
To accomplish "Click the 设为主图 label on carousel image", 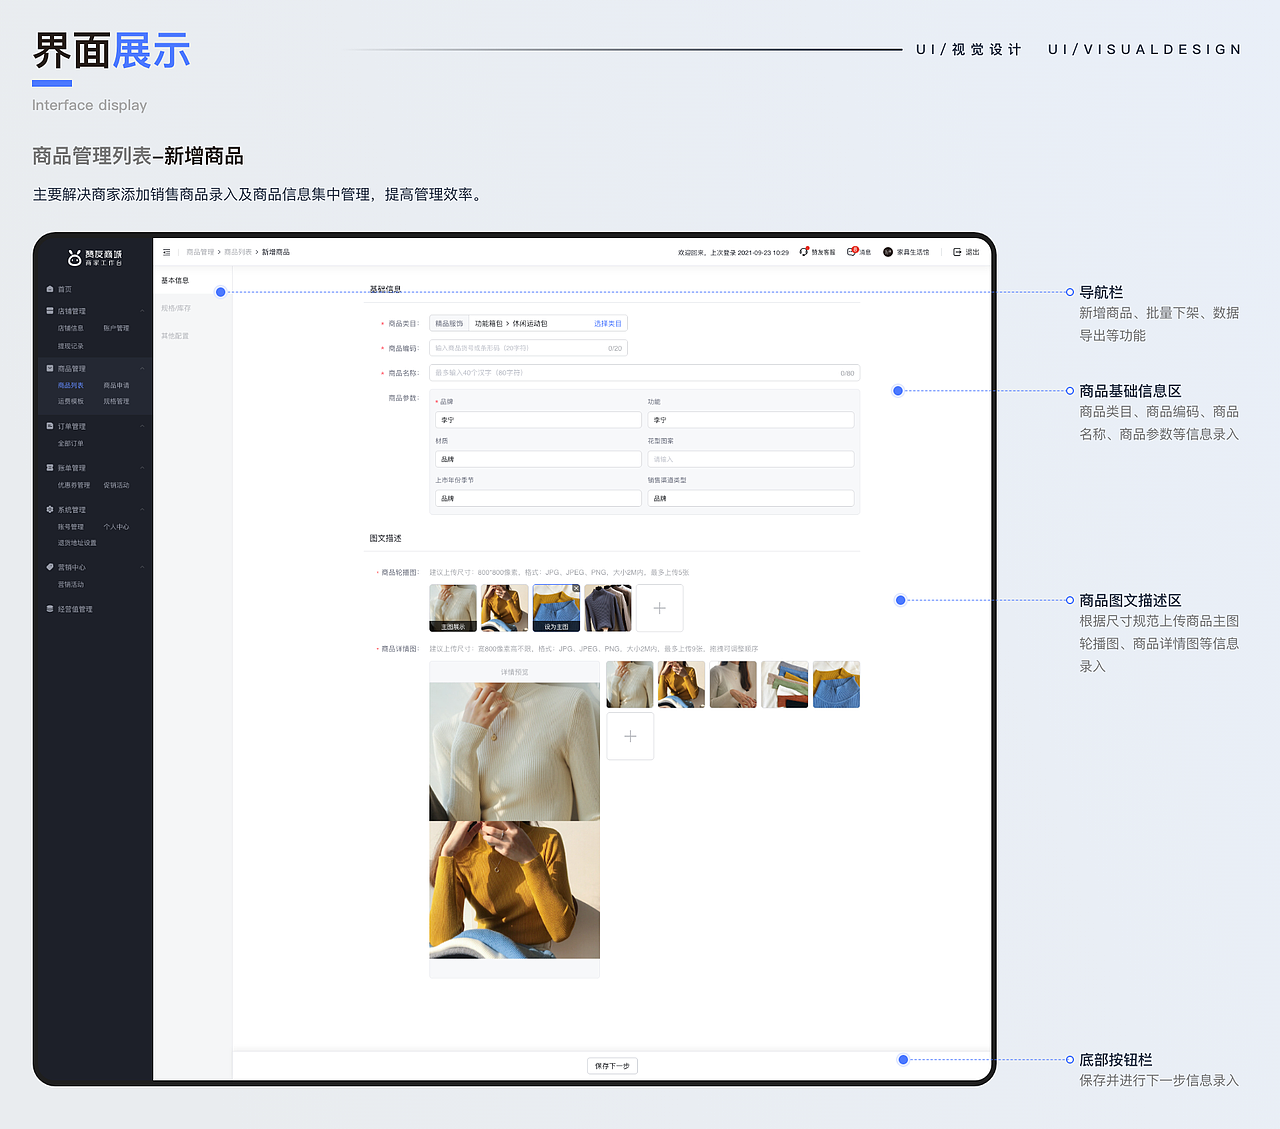I will (556, 627).
